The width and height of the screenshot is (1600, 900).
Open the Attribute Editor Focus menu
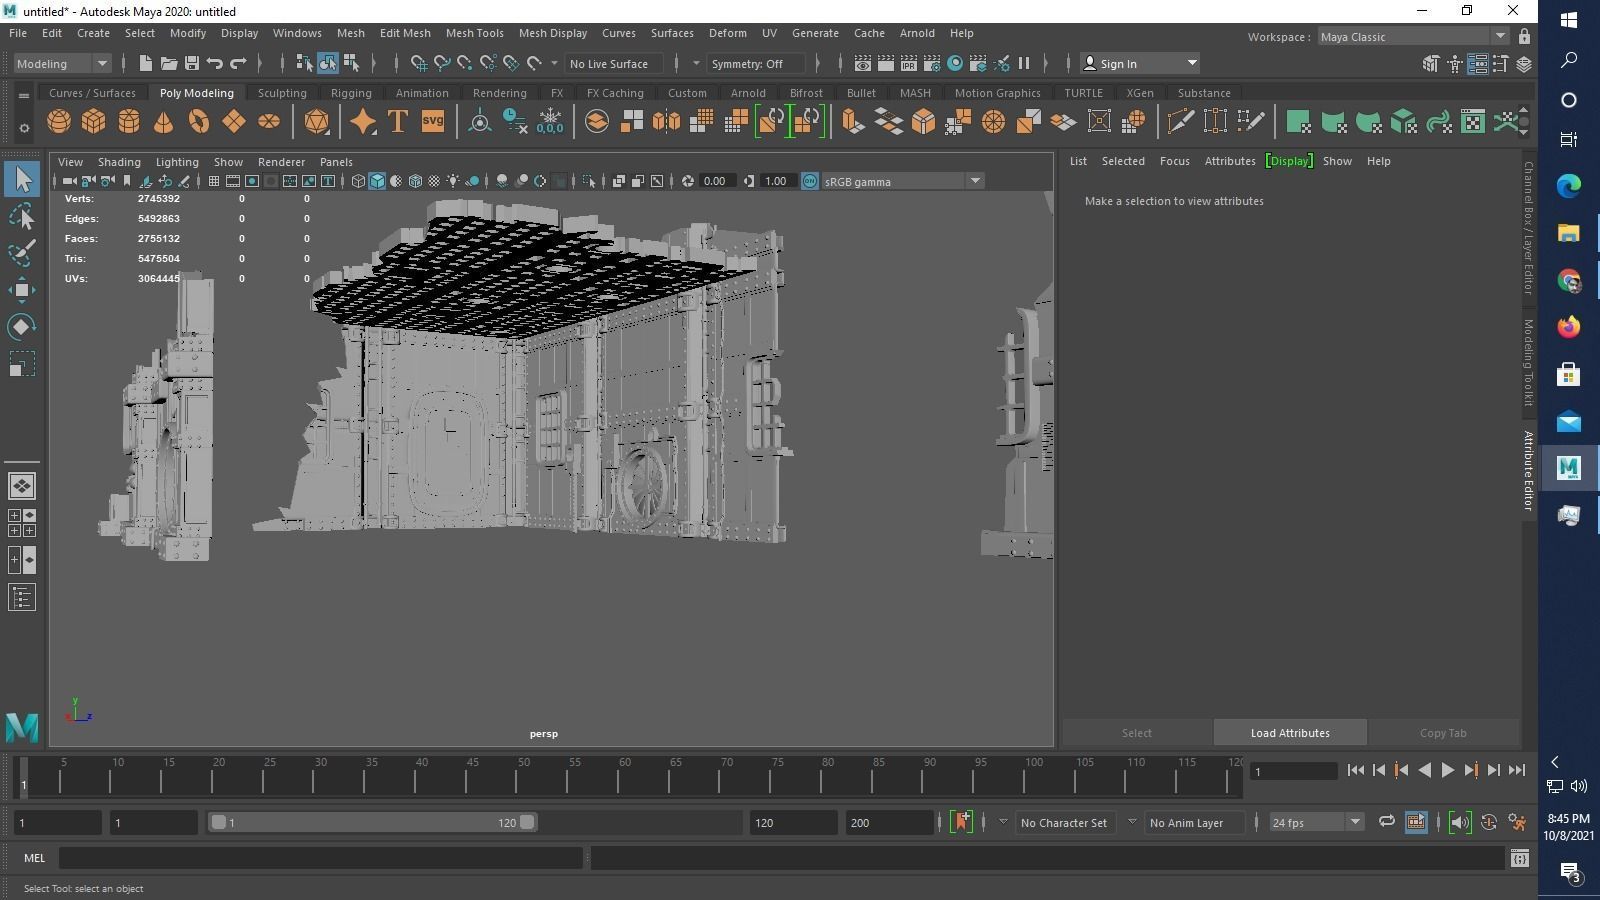pos(1174,161)
